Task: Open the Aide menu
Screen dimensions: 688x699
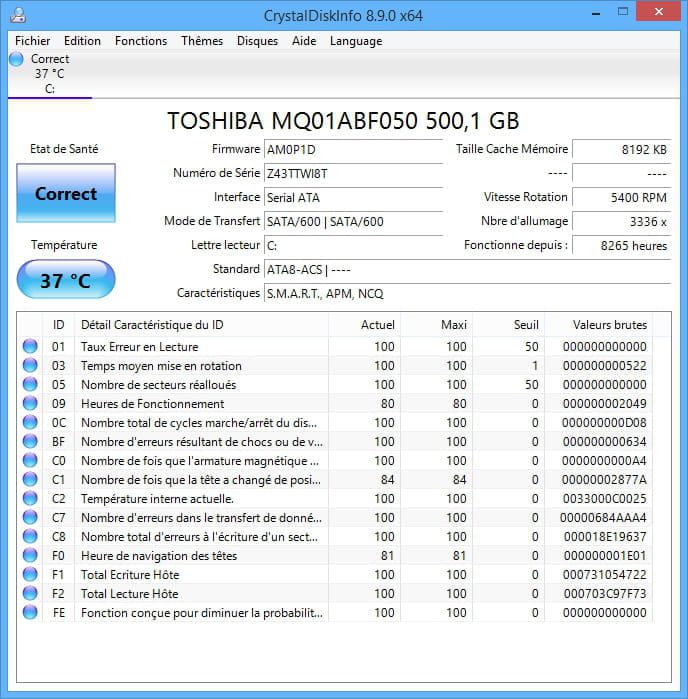Action: (304, 41)
